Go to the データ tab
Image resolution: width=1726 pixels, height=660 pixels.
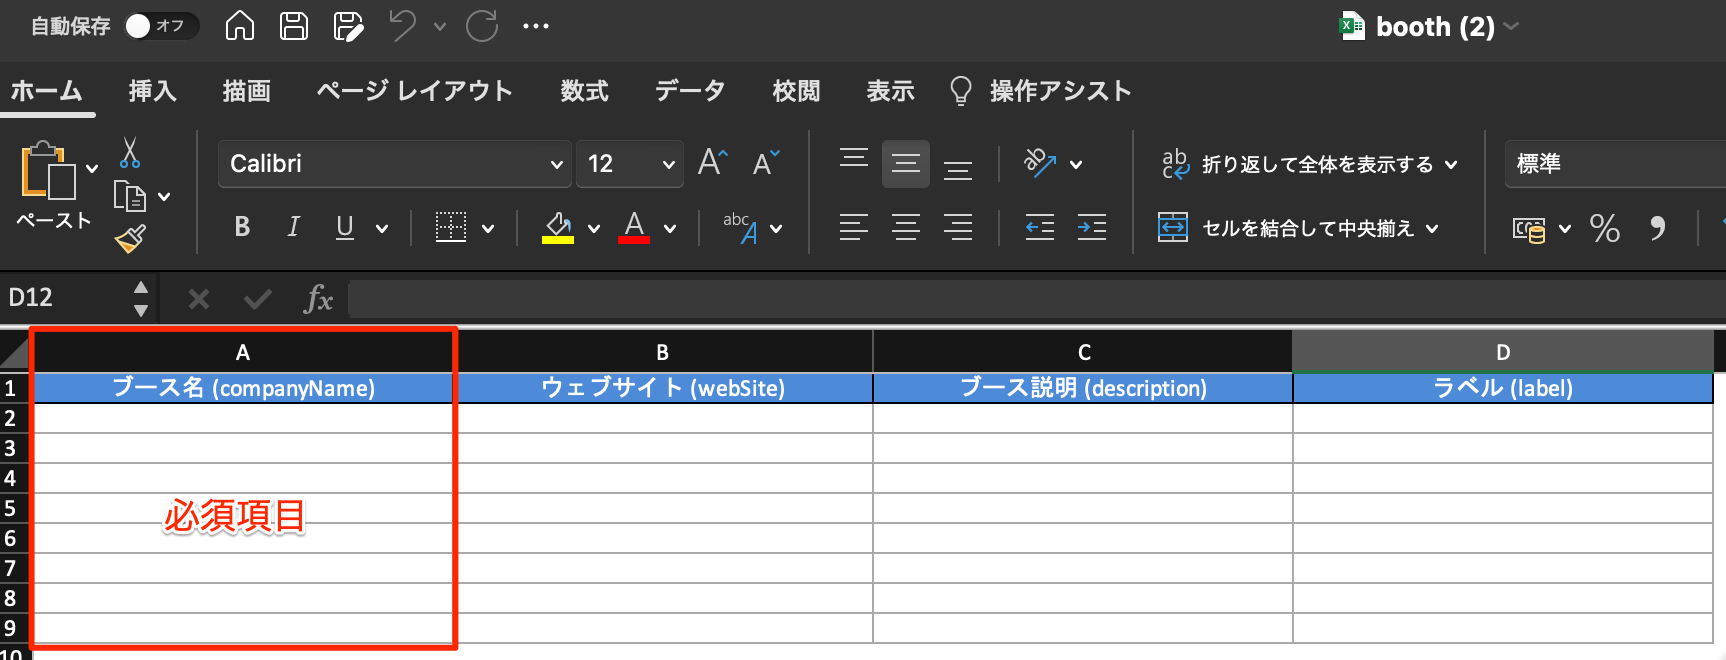point(690,91)
